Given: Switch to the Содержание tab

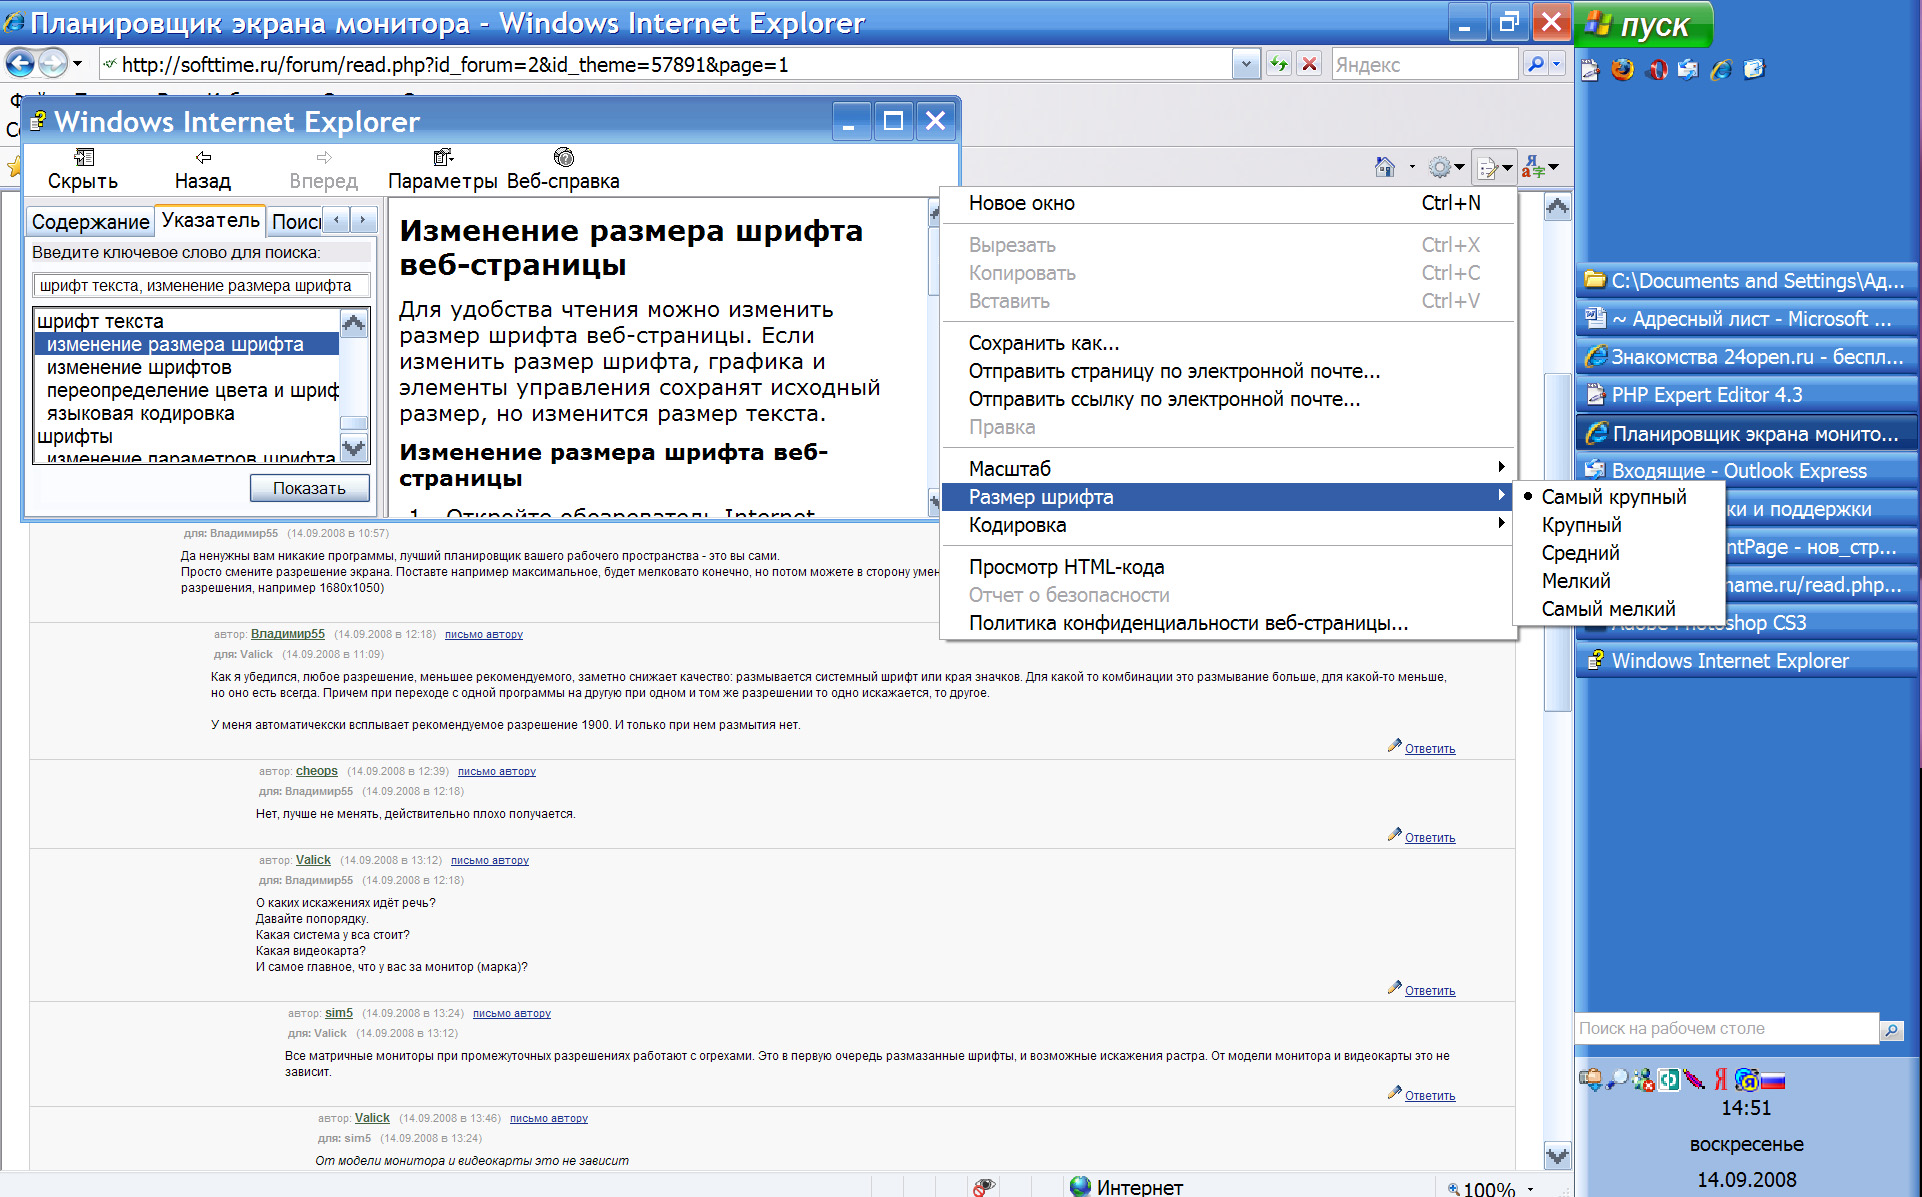Looking at the screenshot, I should tap(90, 222).
